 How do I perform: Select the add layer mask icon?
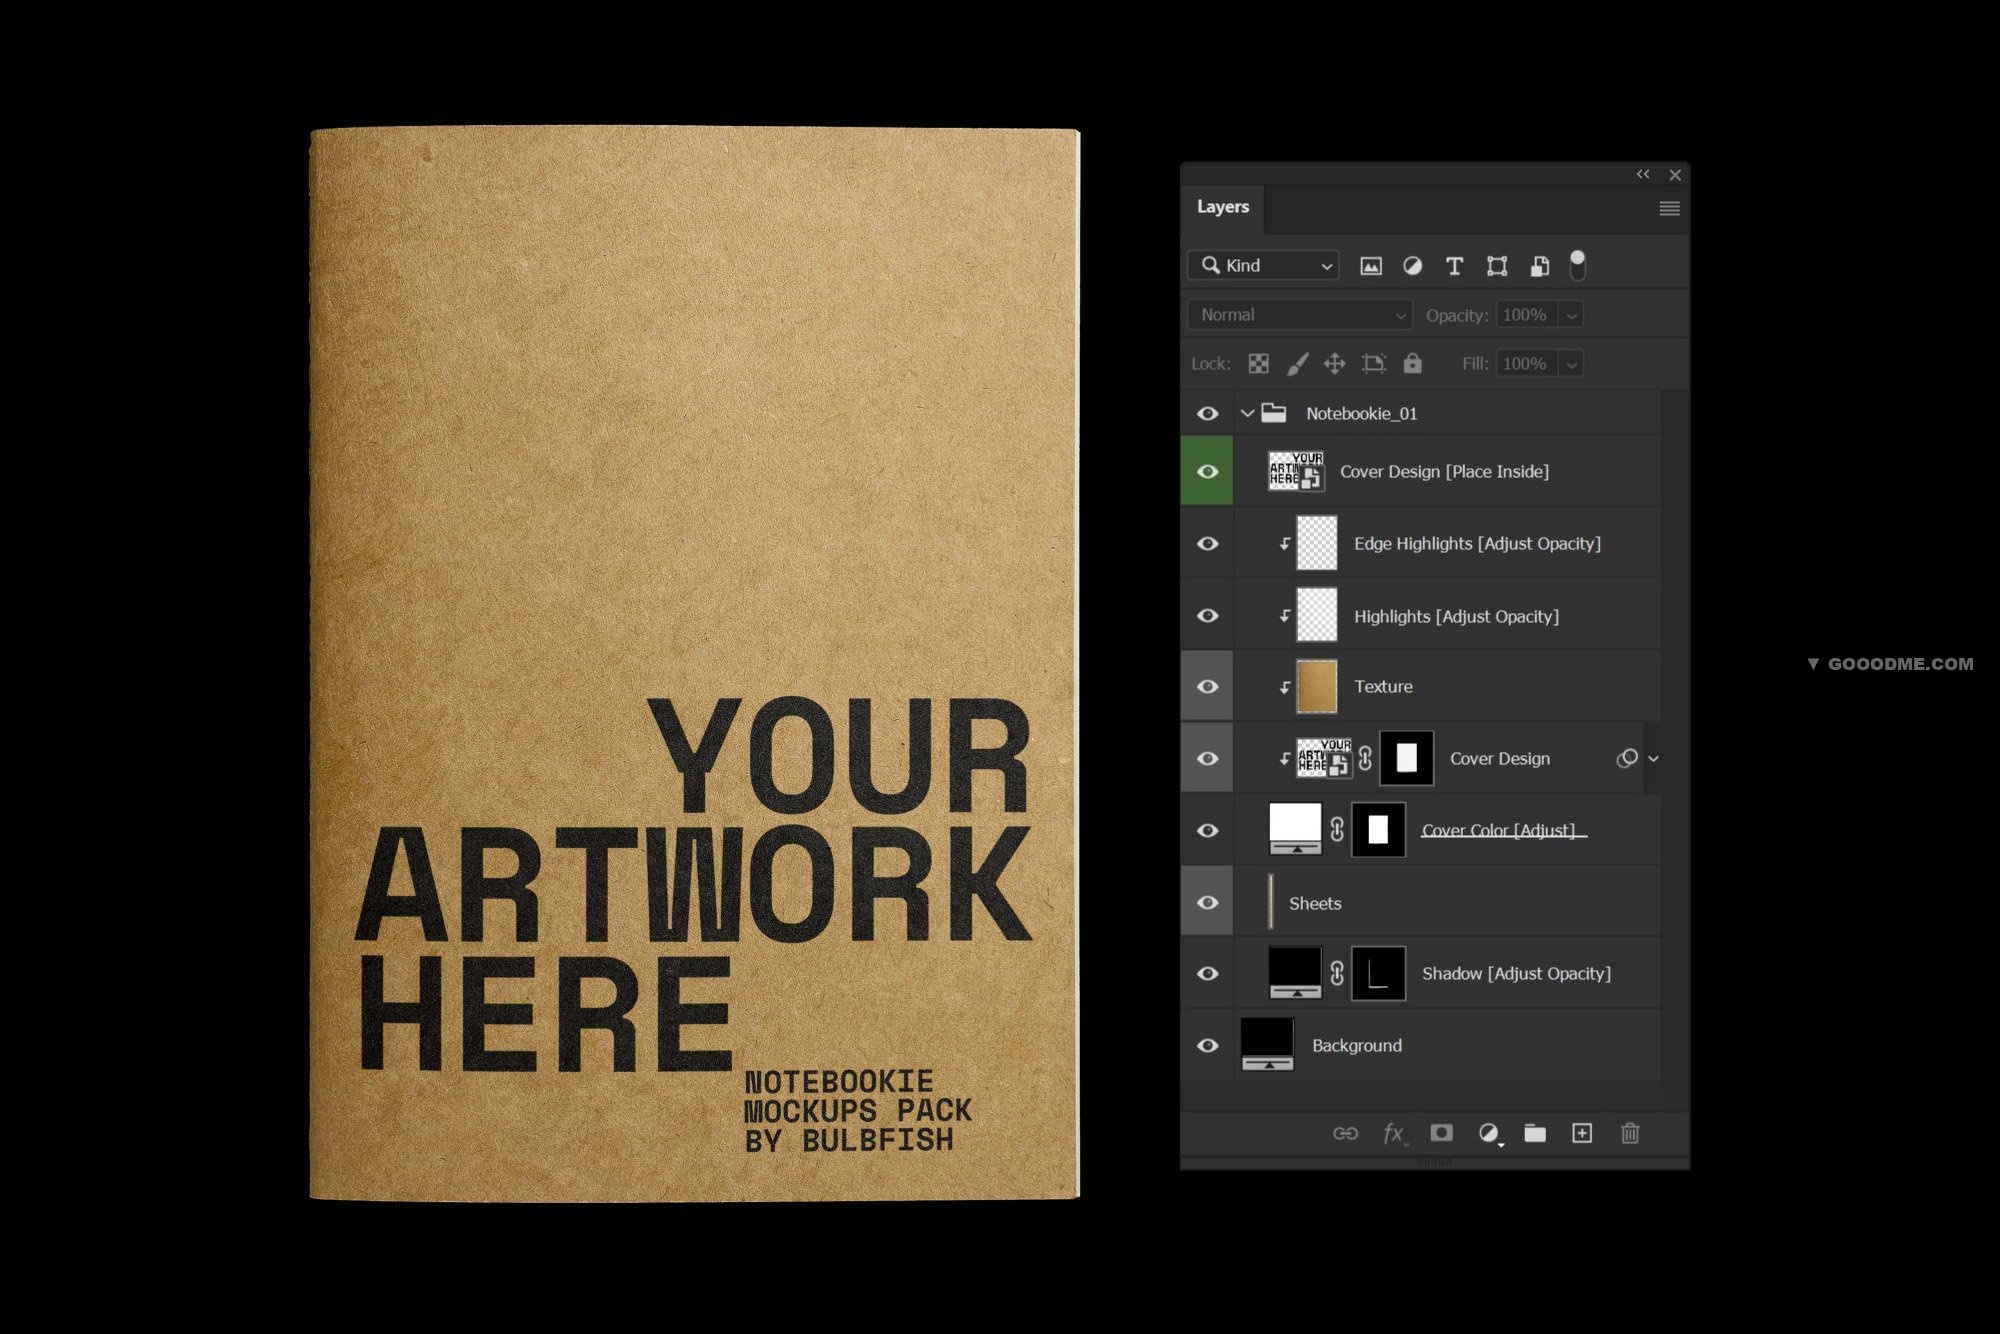point(1439,1133)
